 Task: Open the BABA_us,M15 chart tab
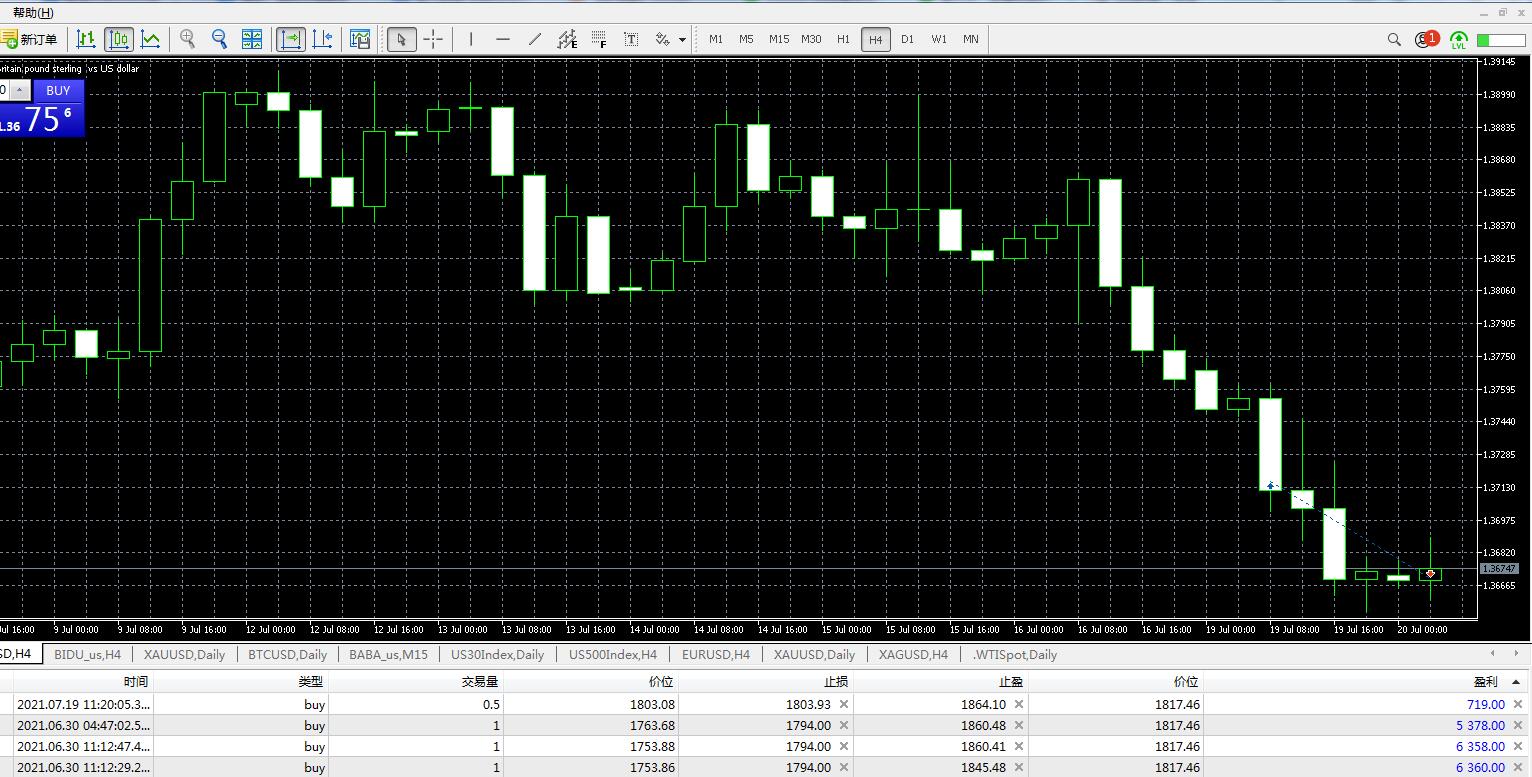coord(388,655)
